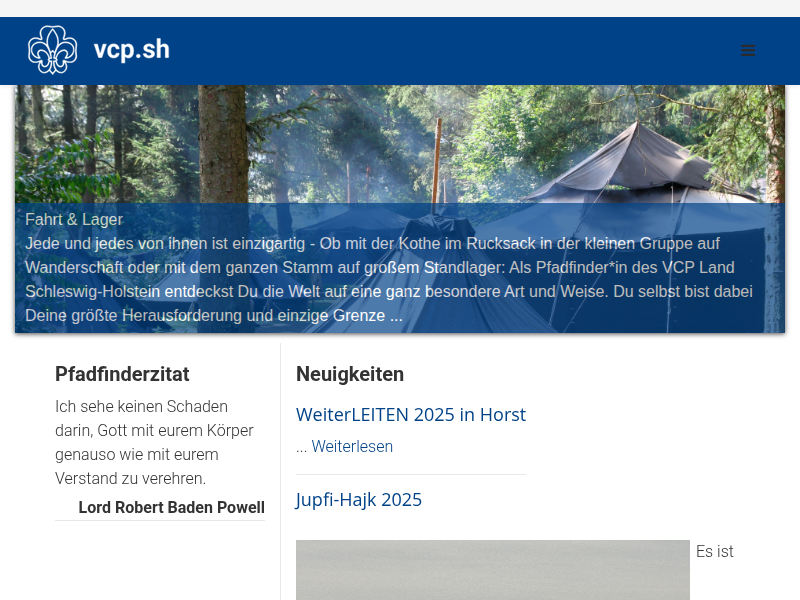Click the ellipsis before Weiterlesen

[x=302, y=448]
